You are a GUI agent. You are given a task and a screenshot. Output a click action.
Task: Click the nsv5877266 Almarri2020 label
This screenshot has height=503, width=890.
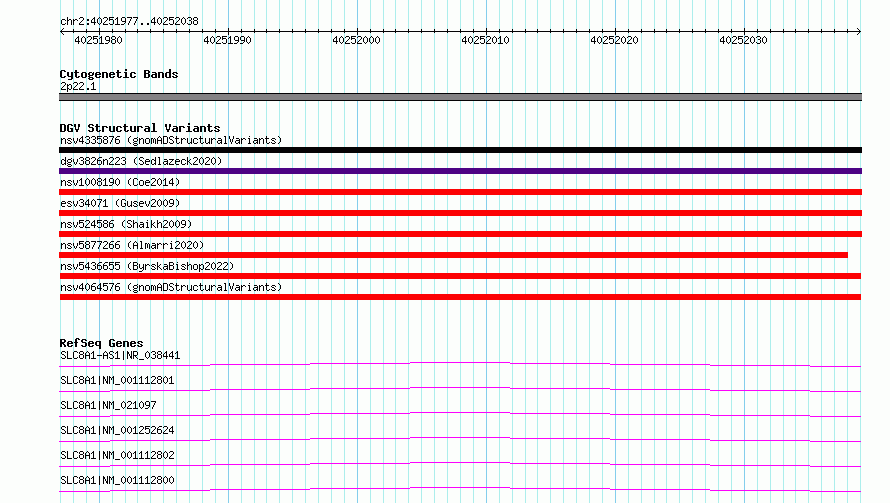pos(132,245)
